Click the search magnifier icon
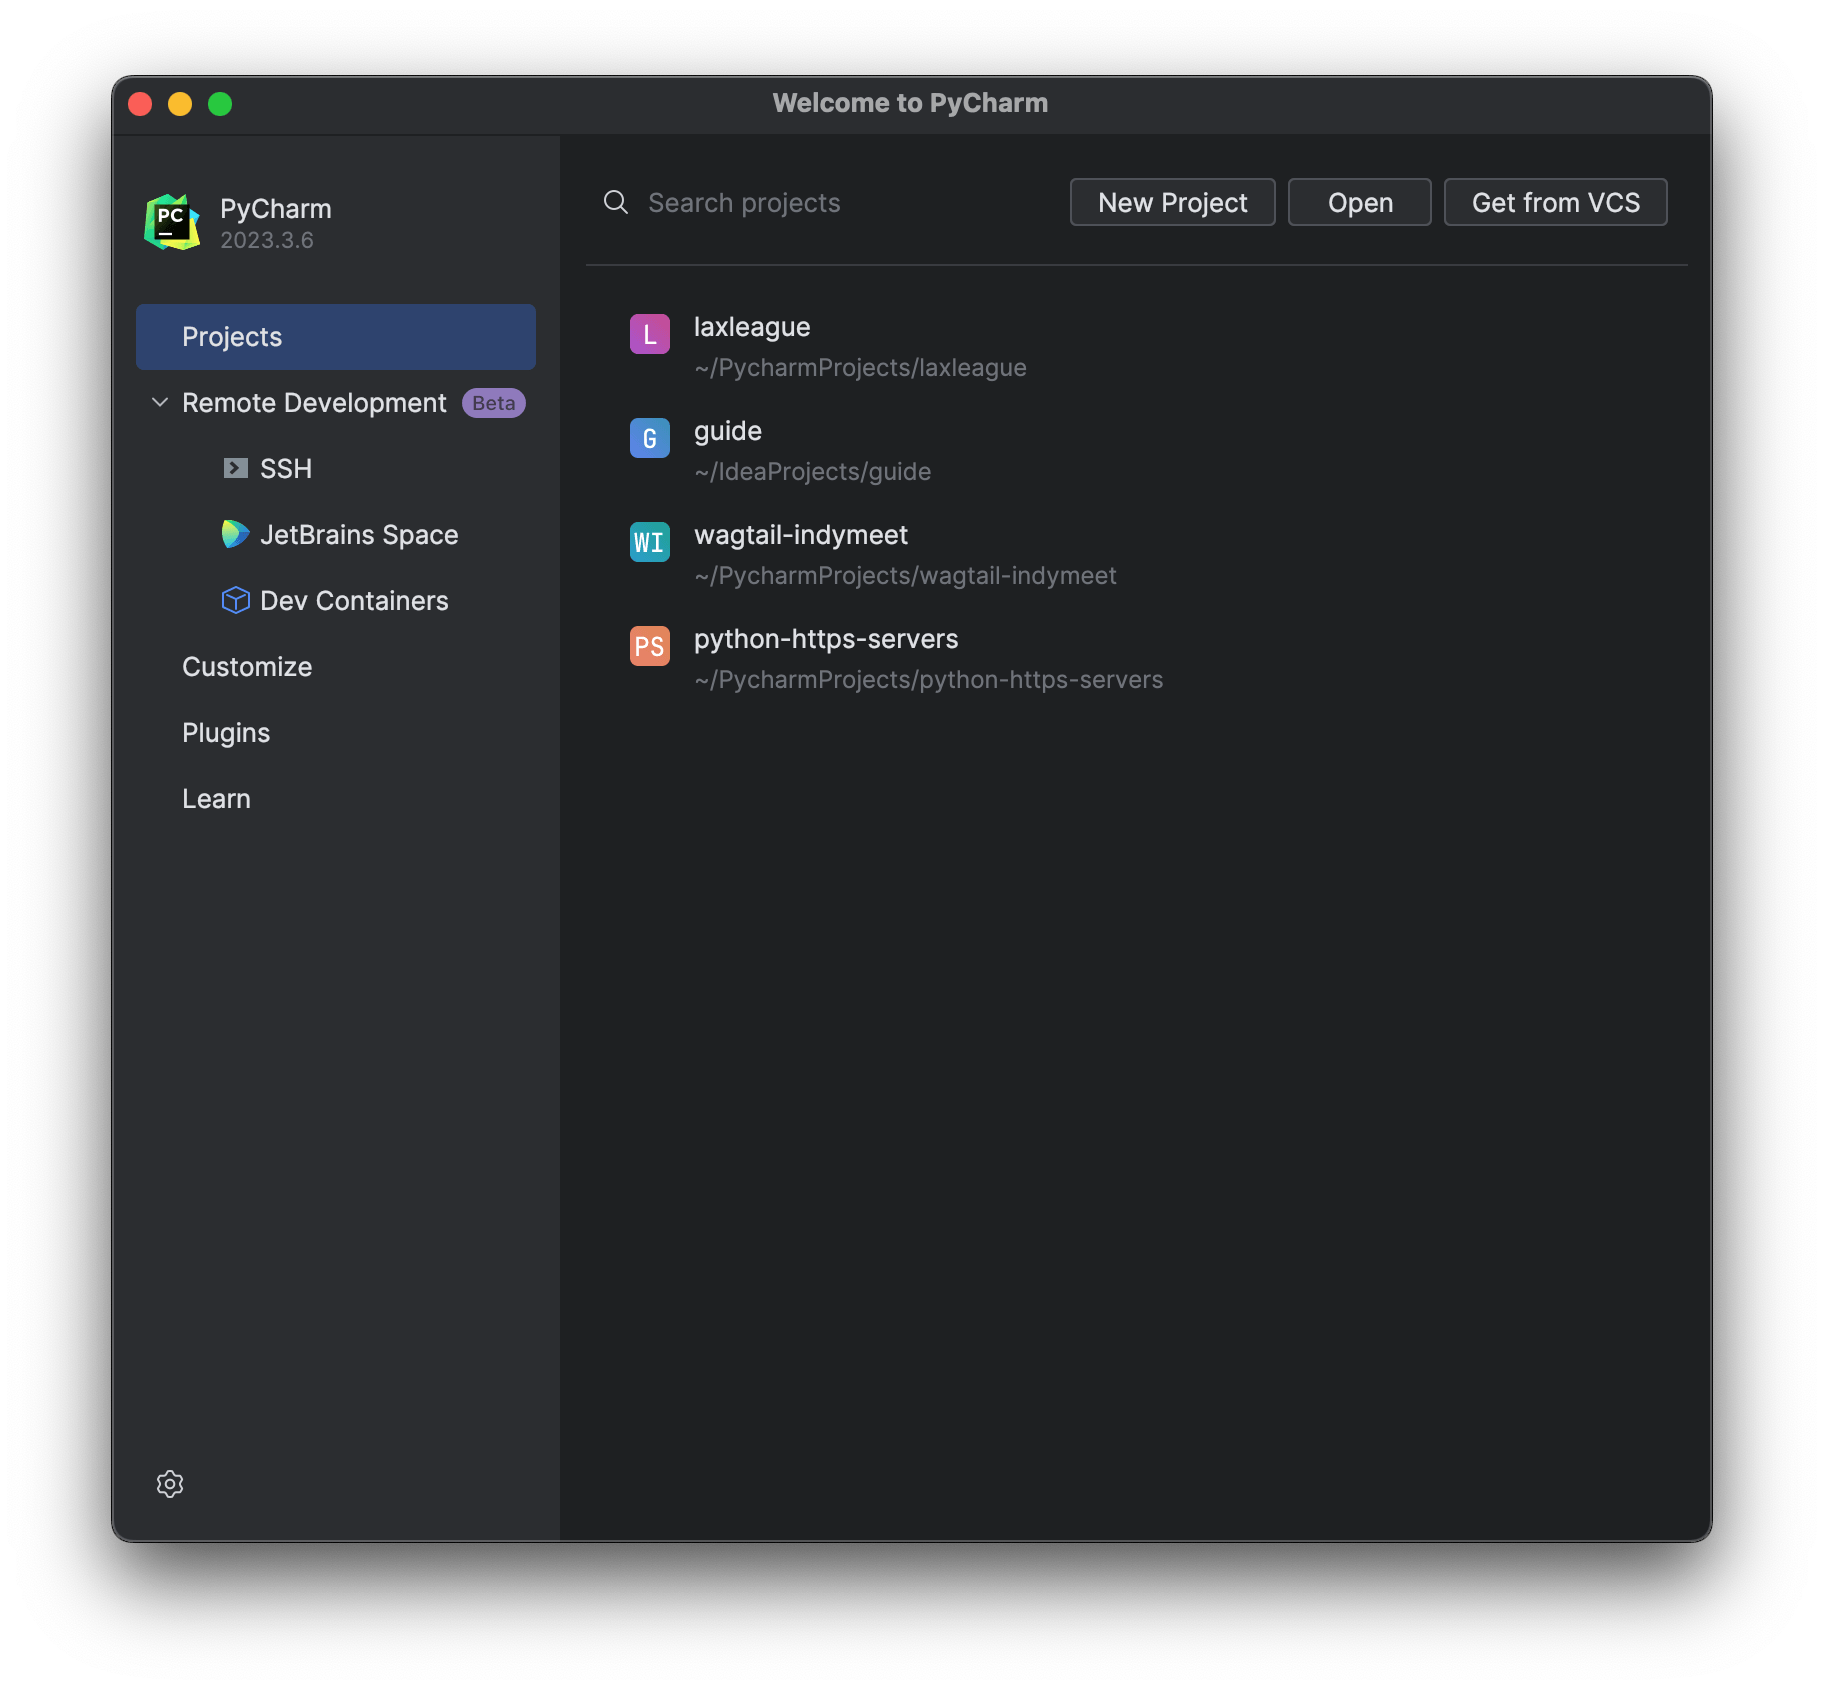Image resolution: width=1824 pixels, height=1690 pixels. pos(614,202)
